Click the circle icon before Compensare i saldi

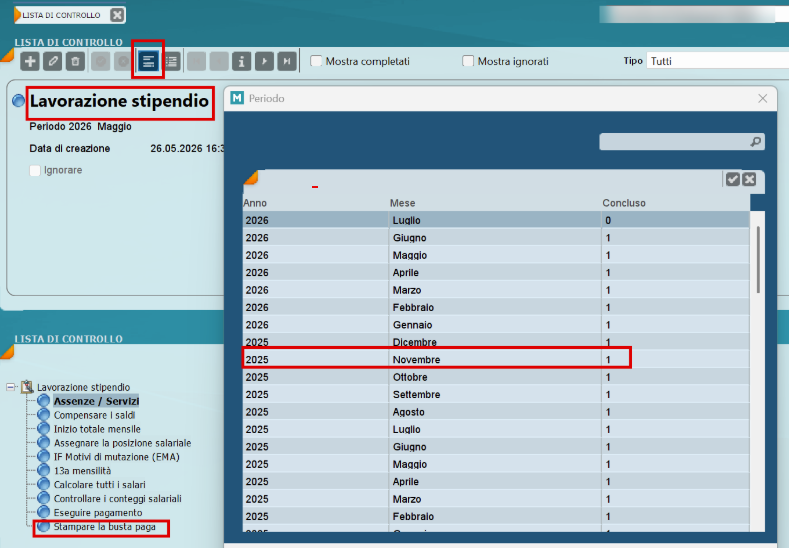[x=44, y=415]
